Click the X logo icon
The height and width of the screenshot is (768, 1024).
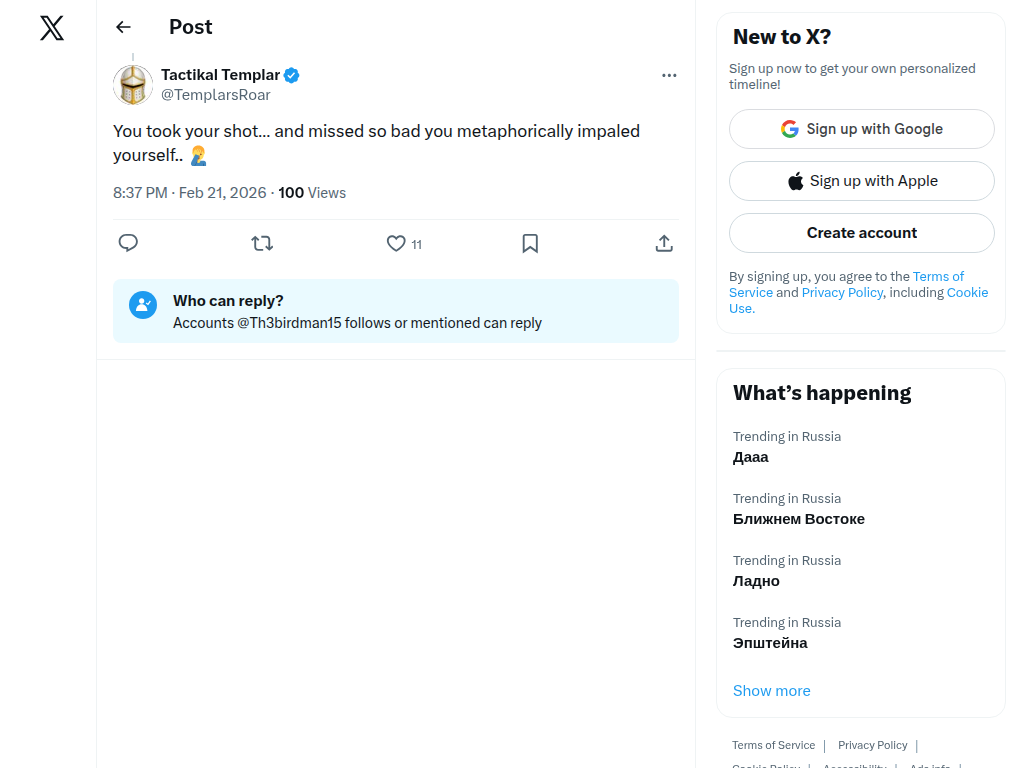pyautogui.click(x=52, y=28)
